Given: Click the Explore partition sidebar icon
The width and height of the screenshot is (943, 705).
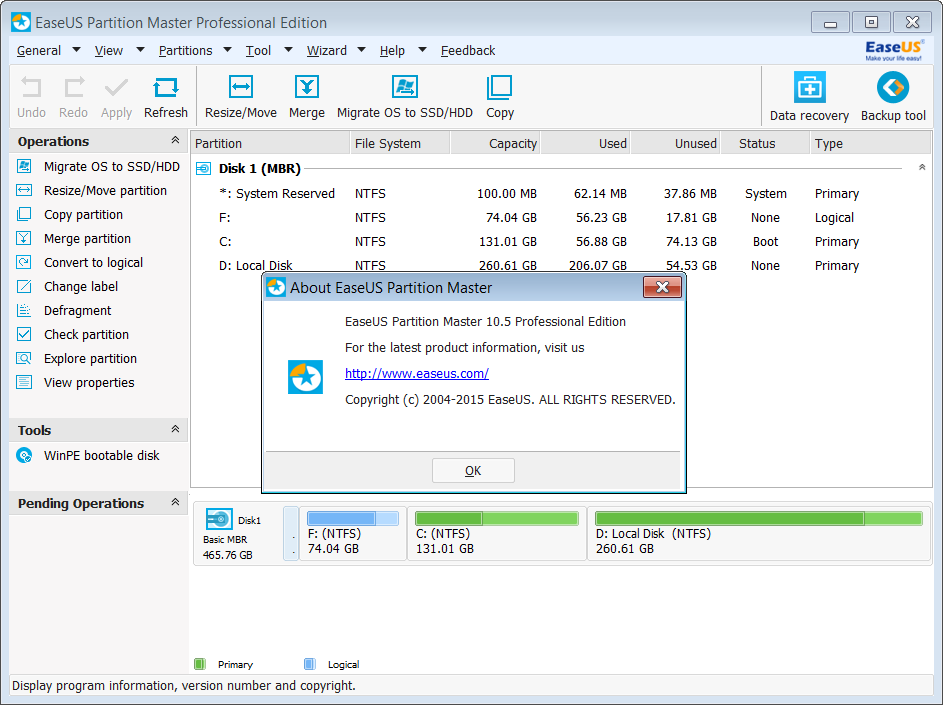Looking at the screenshot, I should (24, 359).
